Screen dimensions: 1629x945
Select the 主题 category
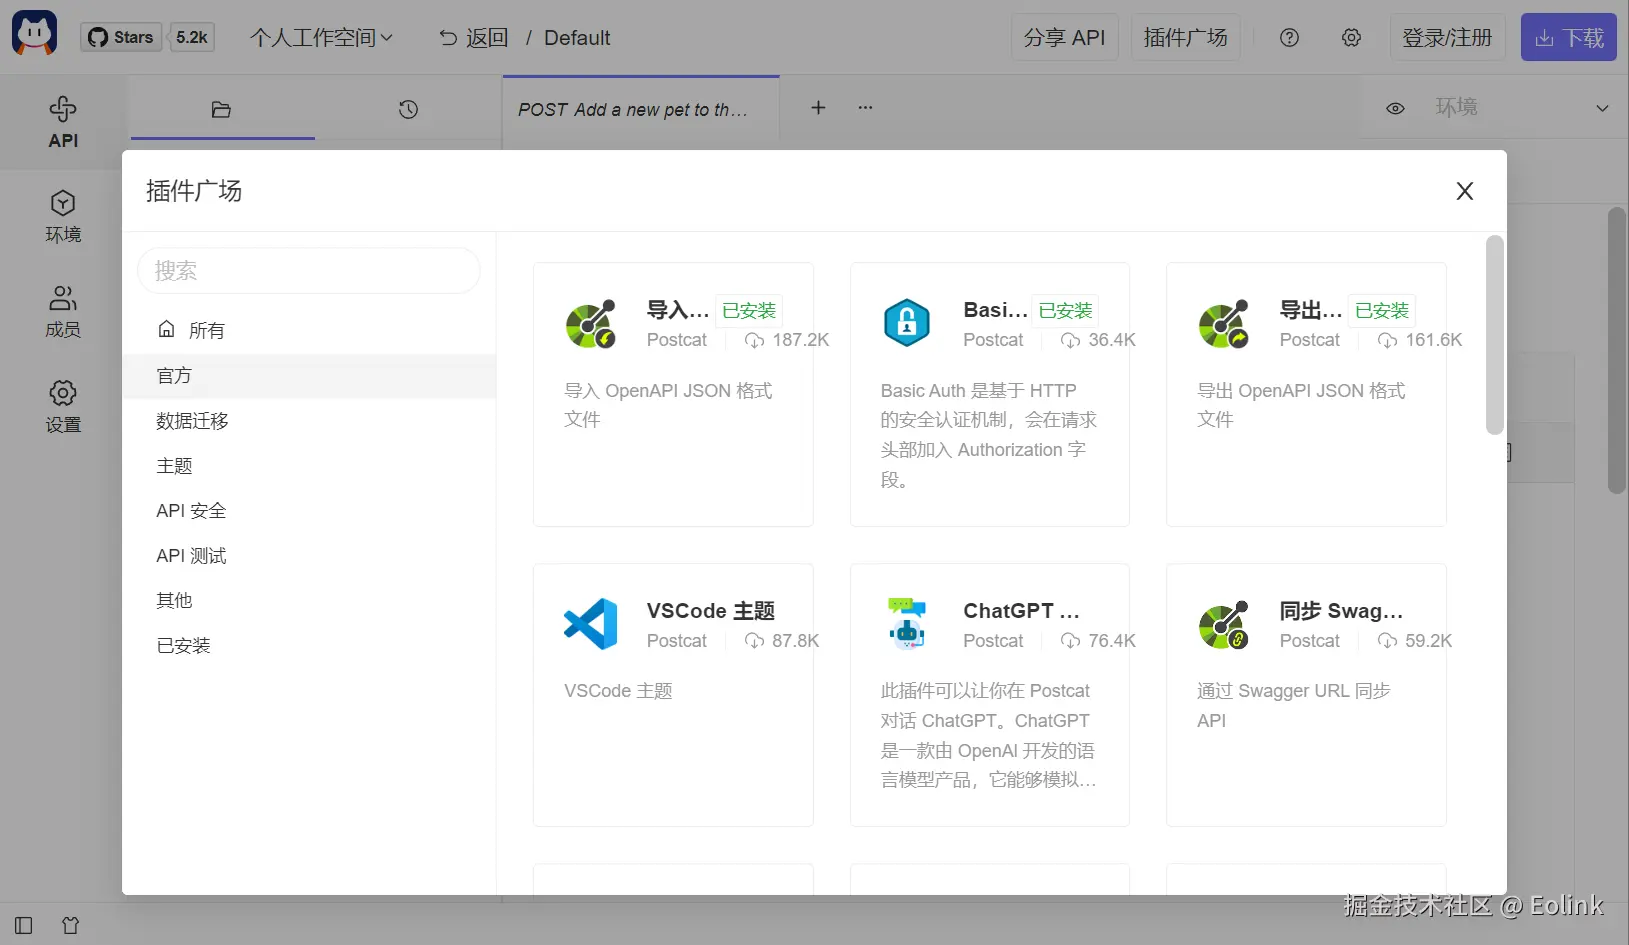(x=309, y=466)
